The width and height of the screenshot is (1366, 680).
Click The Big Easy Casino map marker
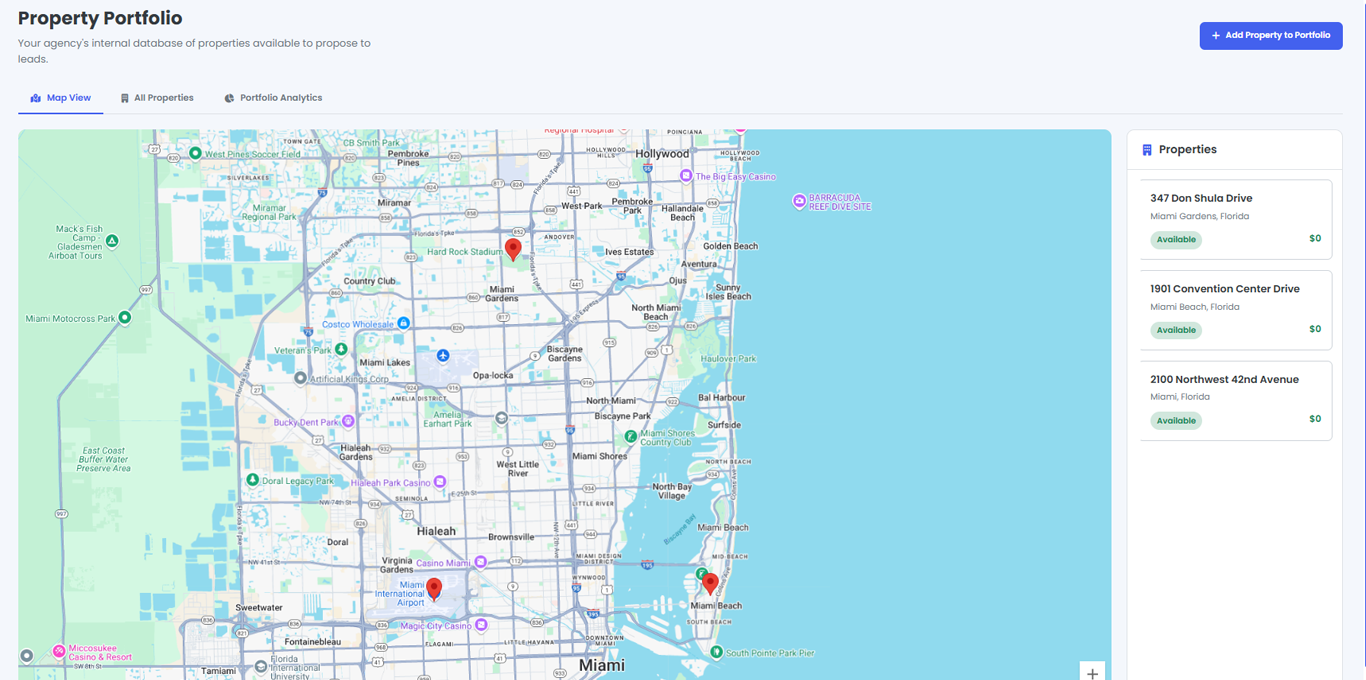686,176
